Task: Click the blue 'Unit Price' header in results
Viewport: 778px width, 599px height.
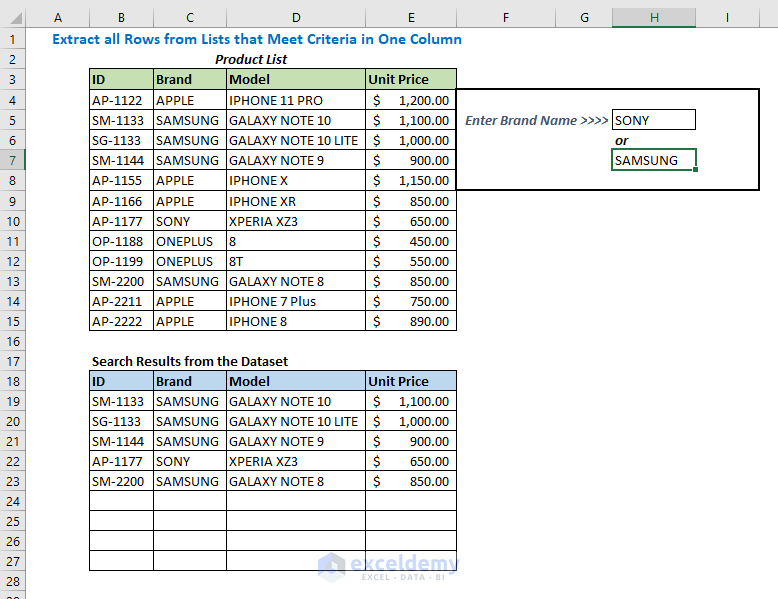Action: pyautogui.click(x=411, y=381)
